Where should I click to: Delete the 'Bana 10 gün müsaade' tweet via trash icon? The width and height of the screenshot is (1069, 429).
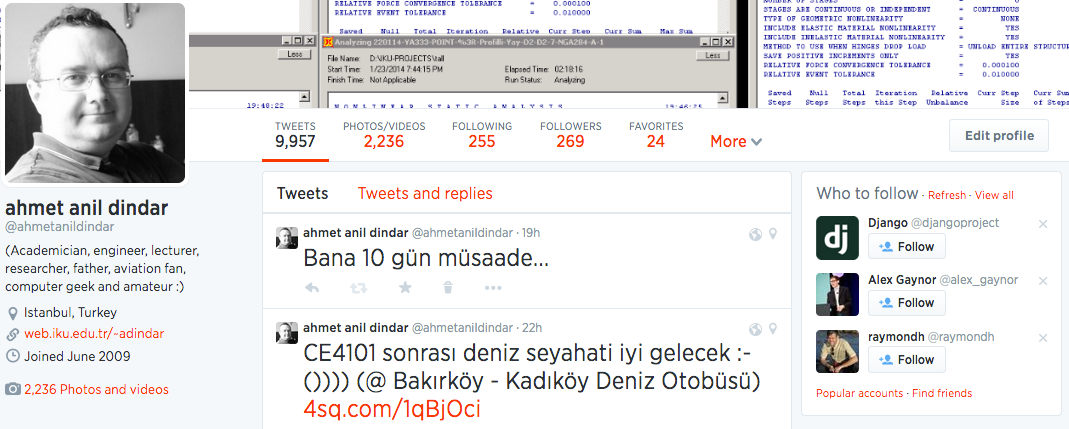pos(448,288)
